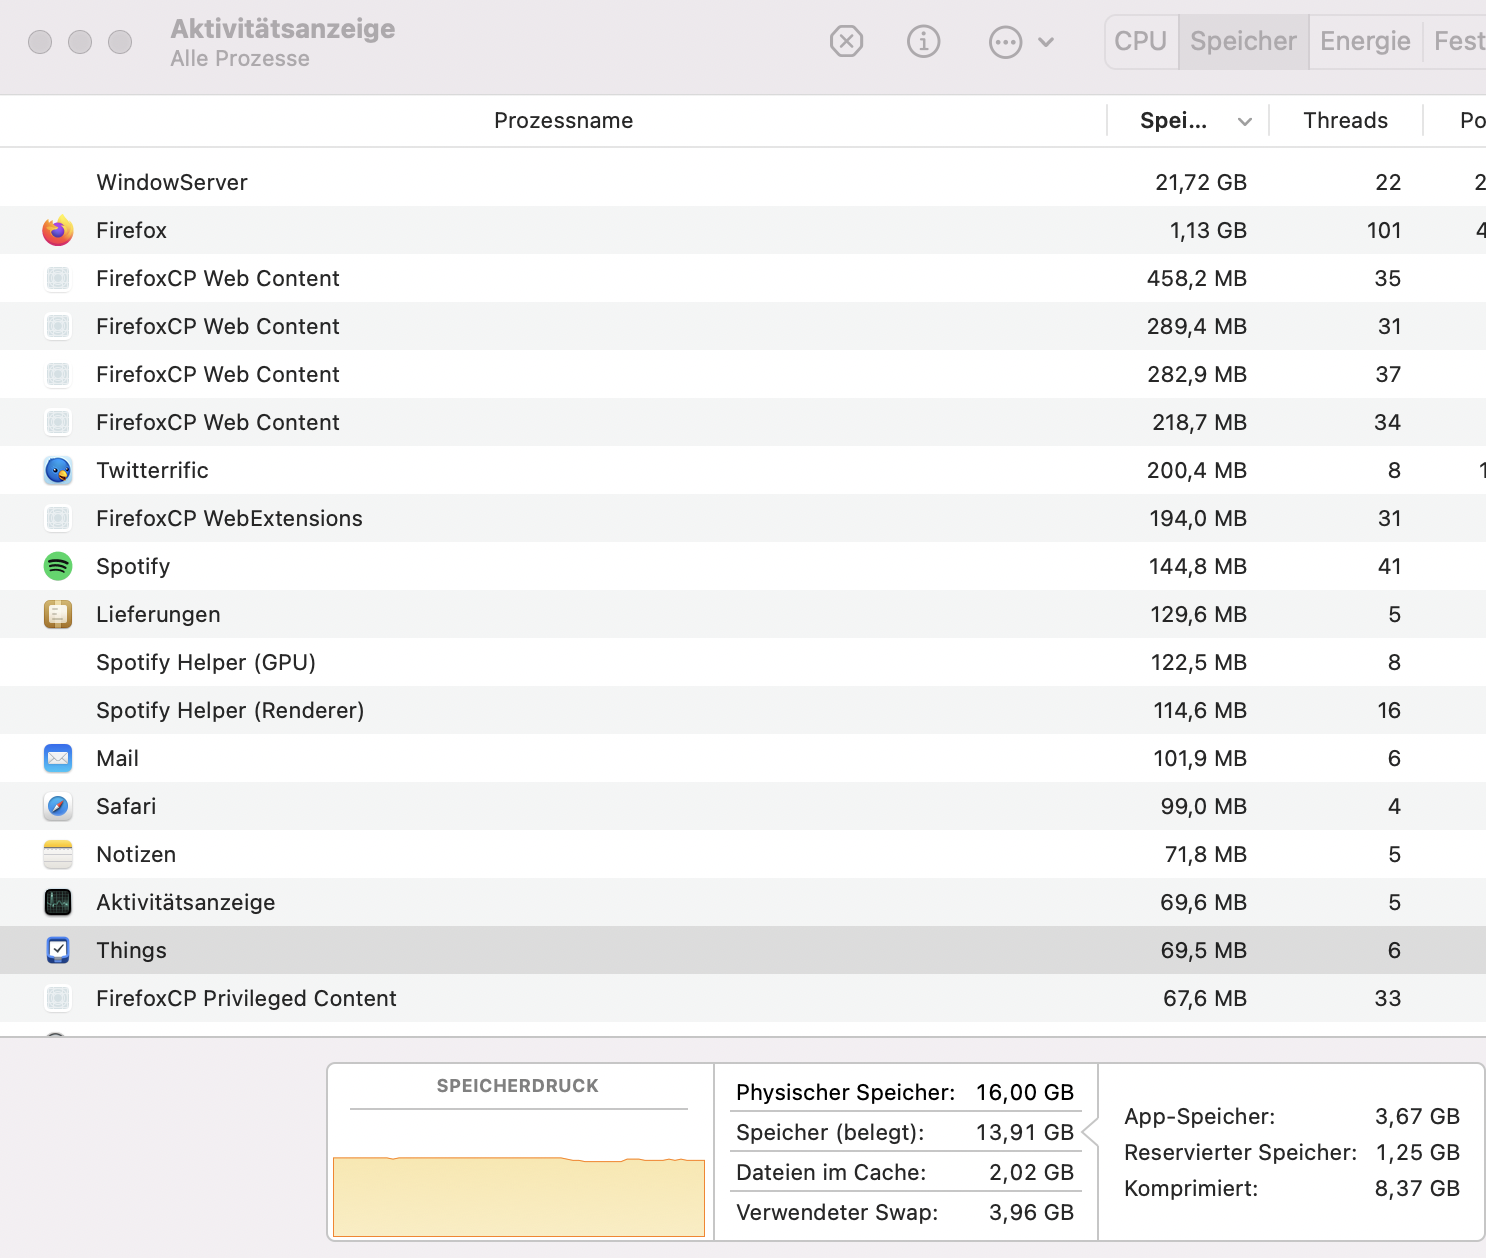Open the Energie tab
Image resolution: width=1486 pixels, height=1258 pixels.
(1365, 41)
